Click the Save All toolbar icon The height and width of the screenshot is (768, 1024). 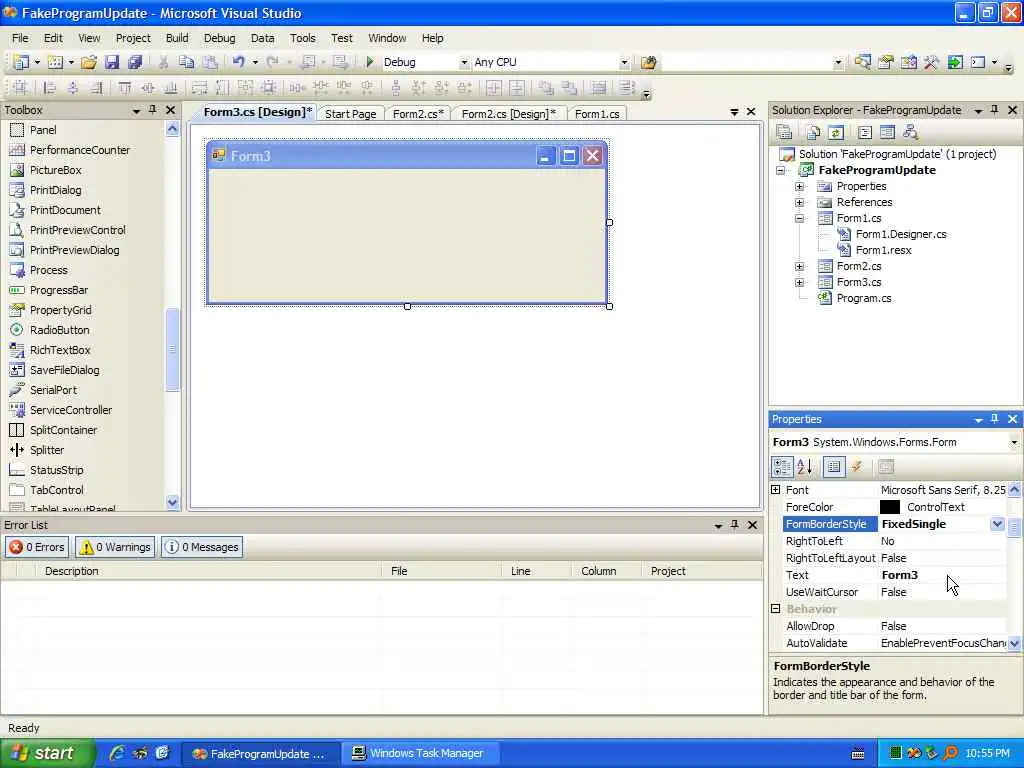pos(135,62)
